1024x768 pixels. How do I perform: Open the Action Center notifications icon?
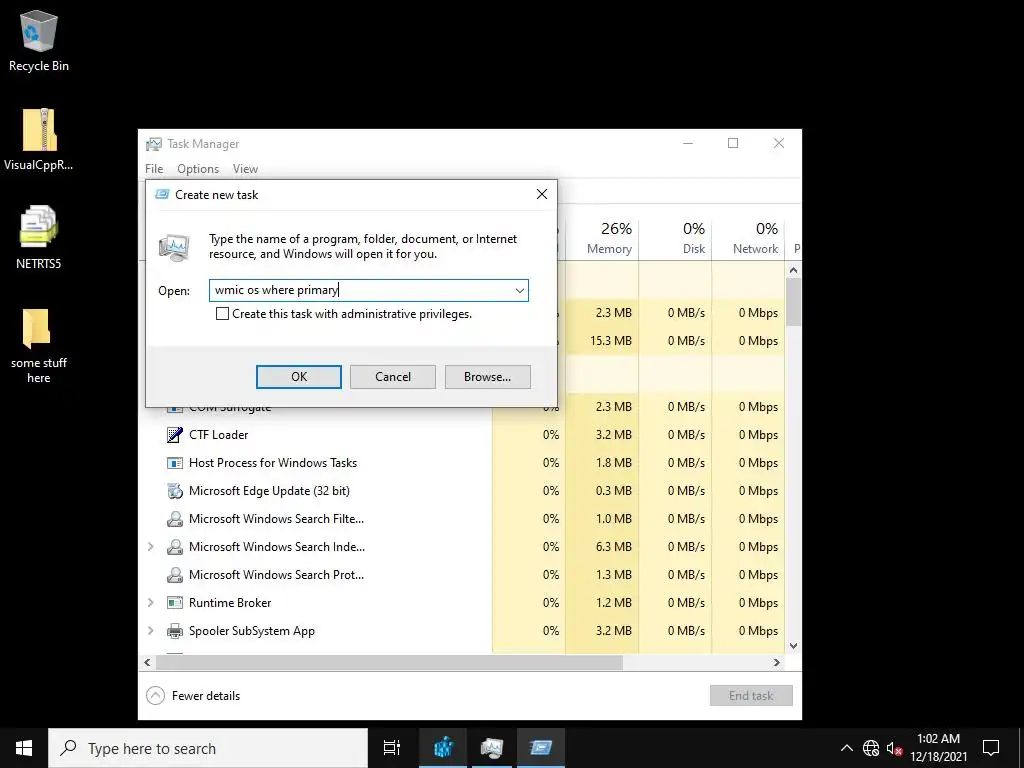tap(991, 748)
